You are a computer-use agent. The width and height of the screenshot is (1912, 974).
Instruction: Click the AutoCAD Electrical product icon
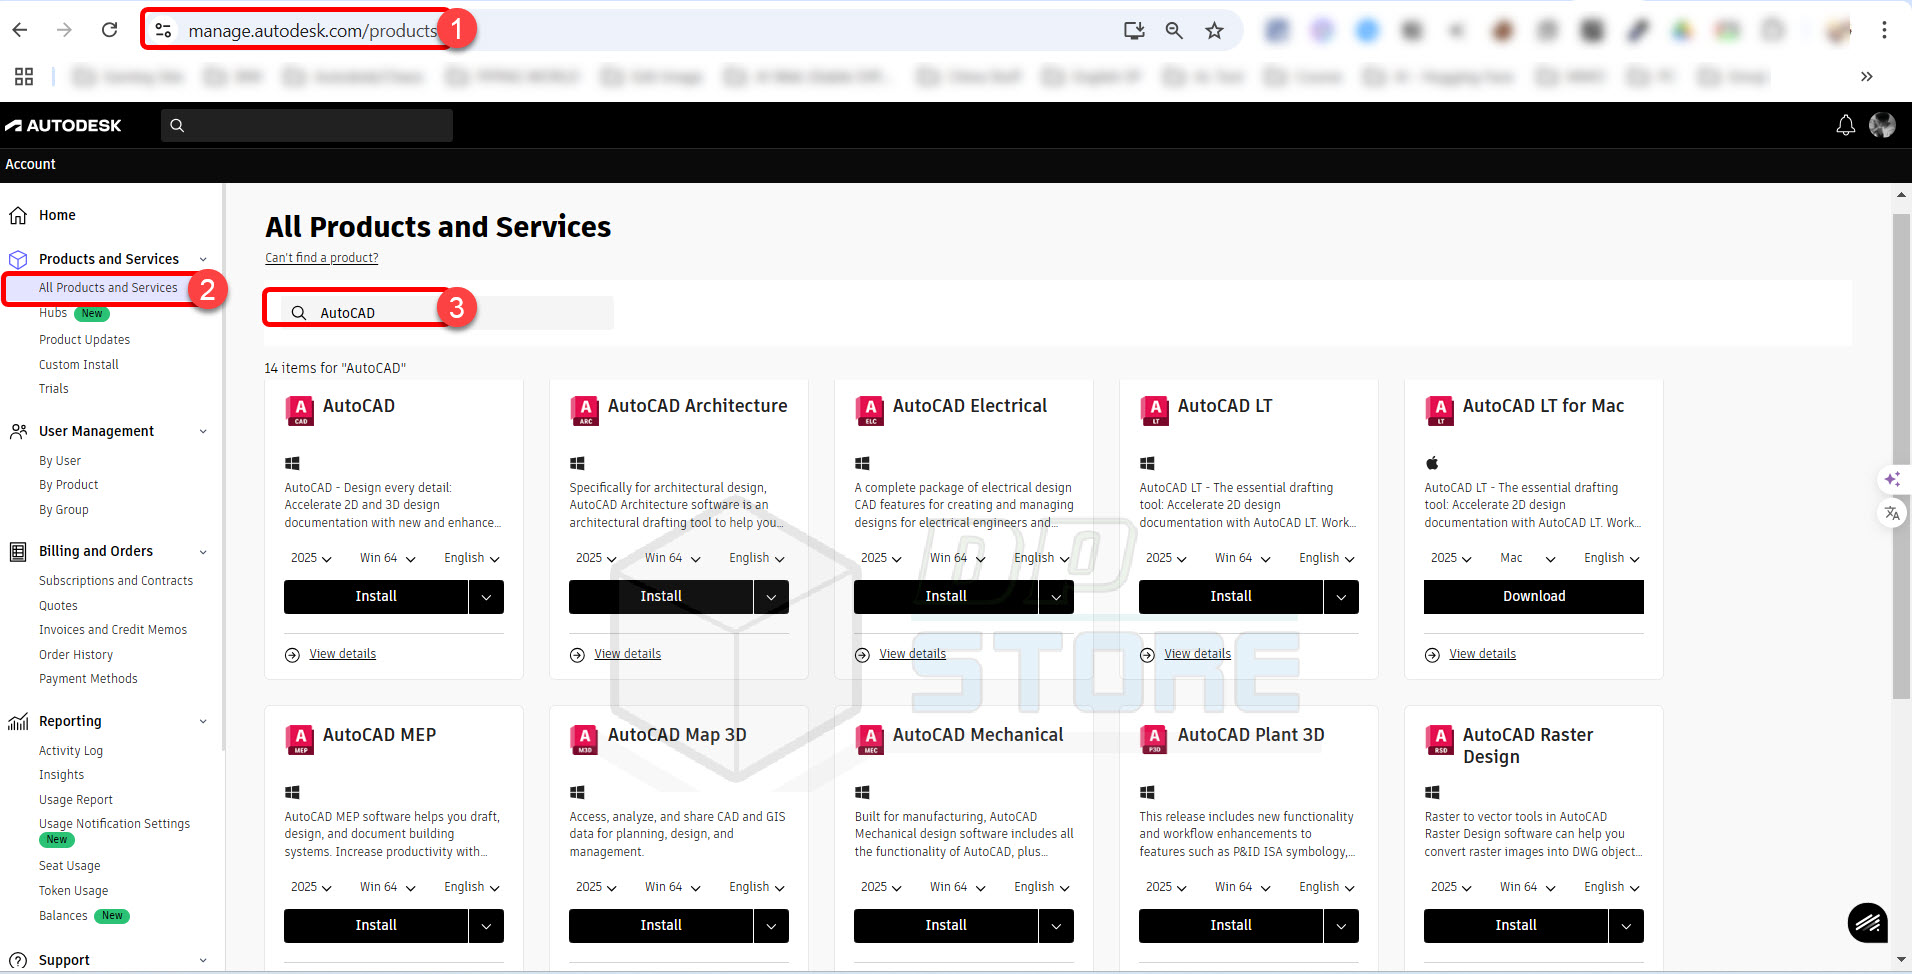[870, 410]
